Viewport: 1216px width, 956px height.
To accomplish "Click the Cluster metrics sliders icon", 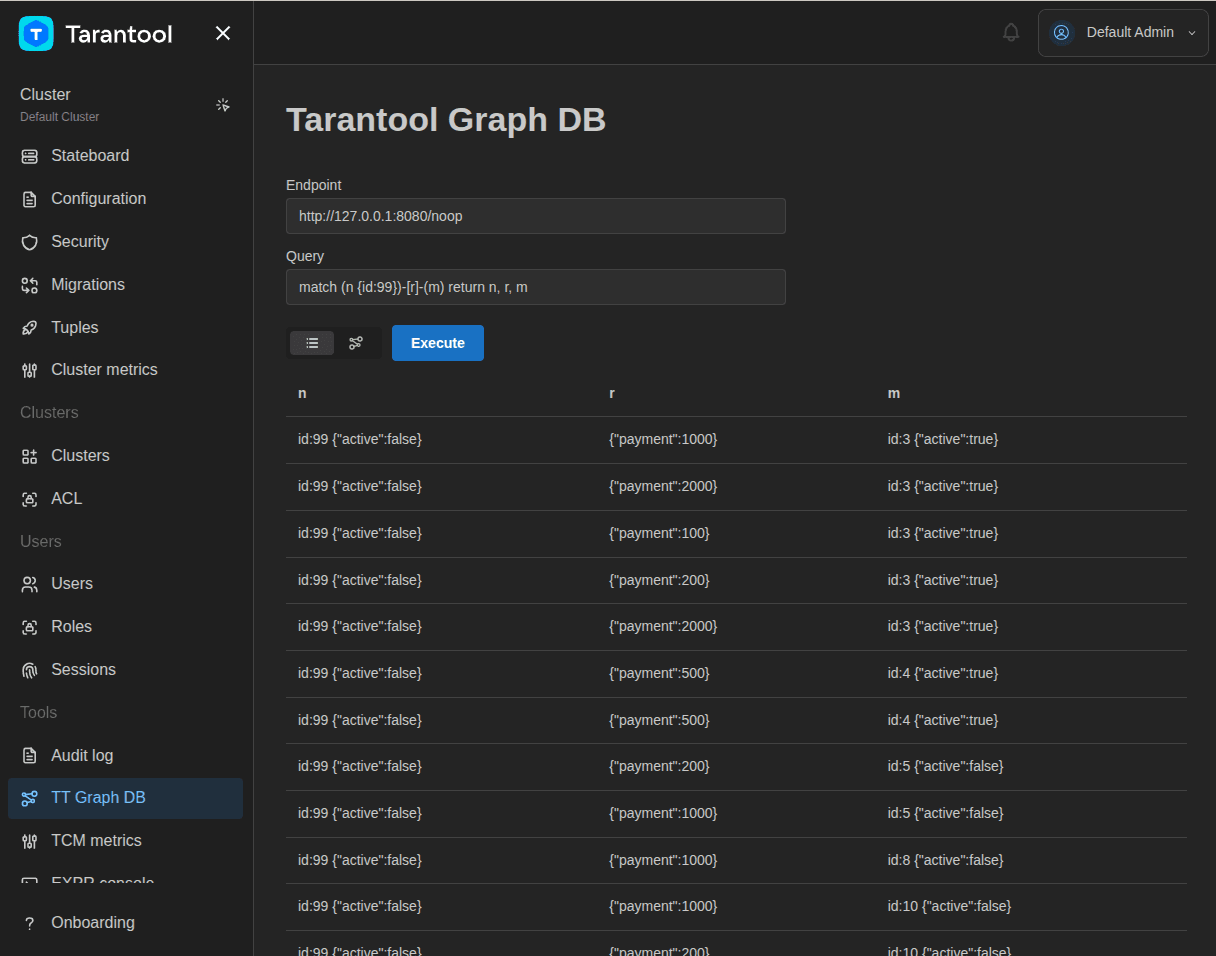I will pos(30,370).
